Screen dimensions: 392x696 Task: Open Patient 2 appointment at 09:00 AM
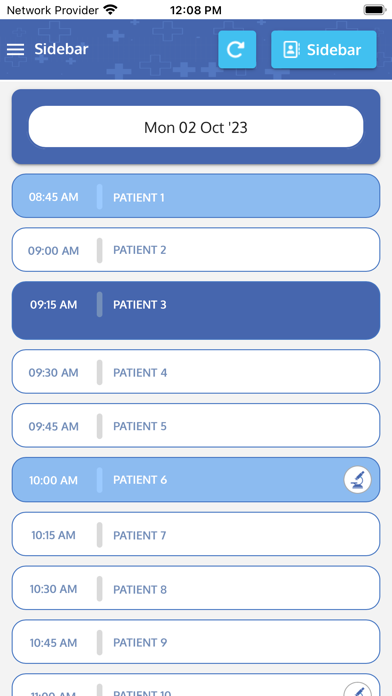point(196,249)
